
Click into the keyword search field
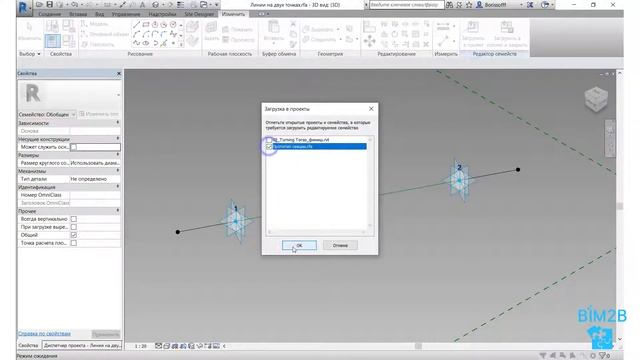[x=406, y=5]
